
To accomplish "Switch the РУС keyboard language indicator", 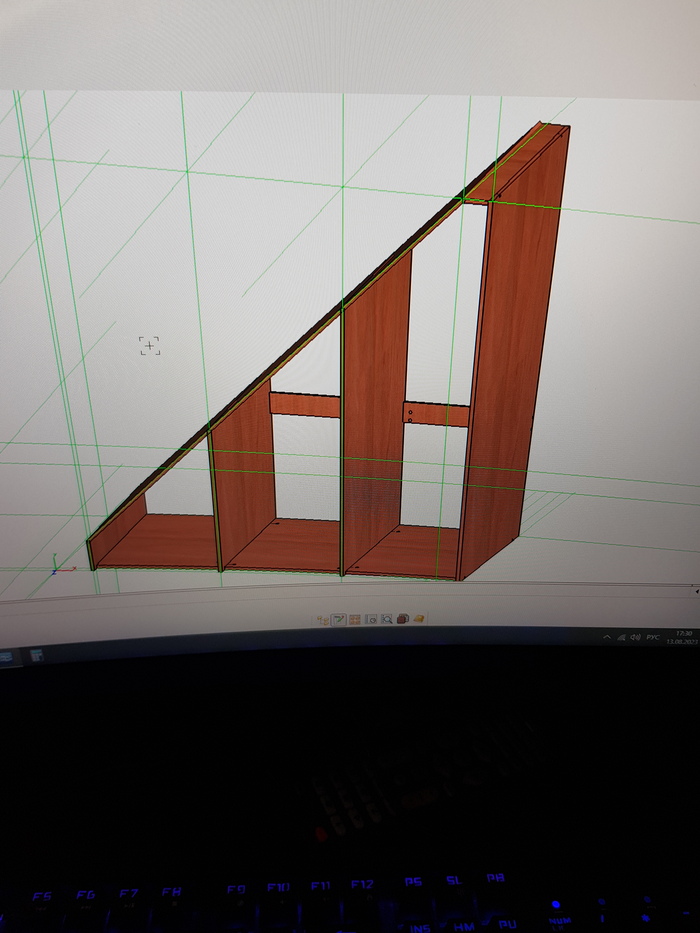I will click(x=653, y=637).
